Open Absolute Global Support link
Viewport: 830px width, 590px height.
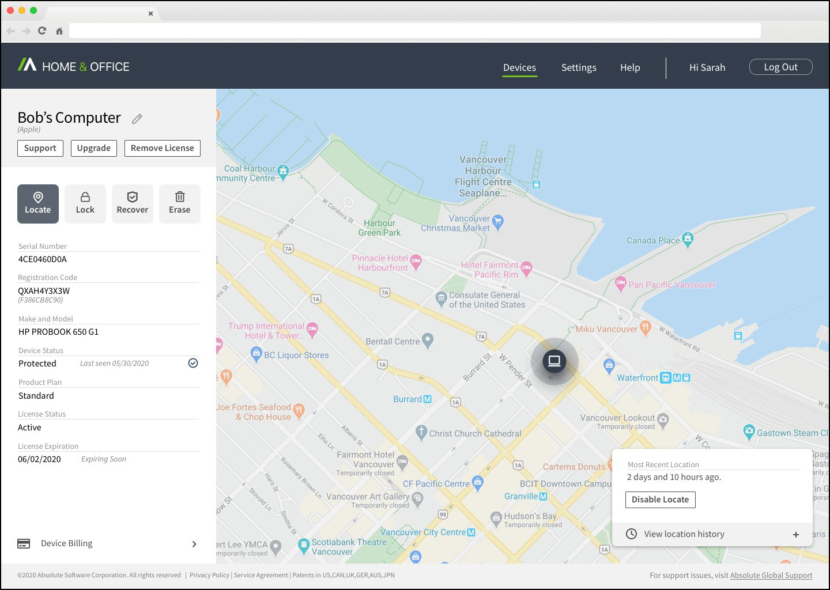[x=771, y=575]
